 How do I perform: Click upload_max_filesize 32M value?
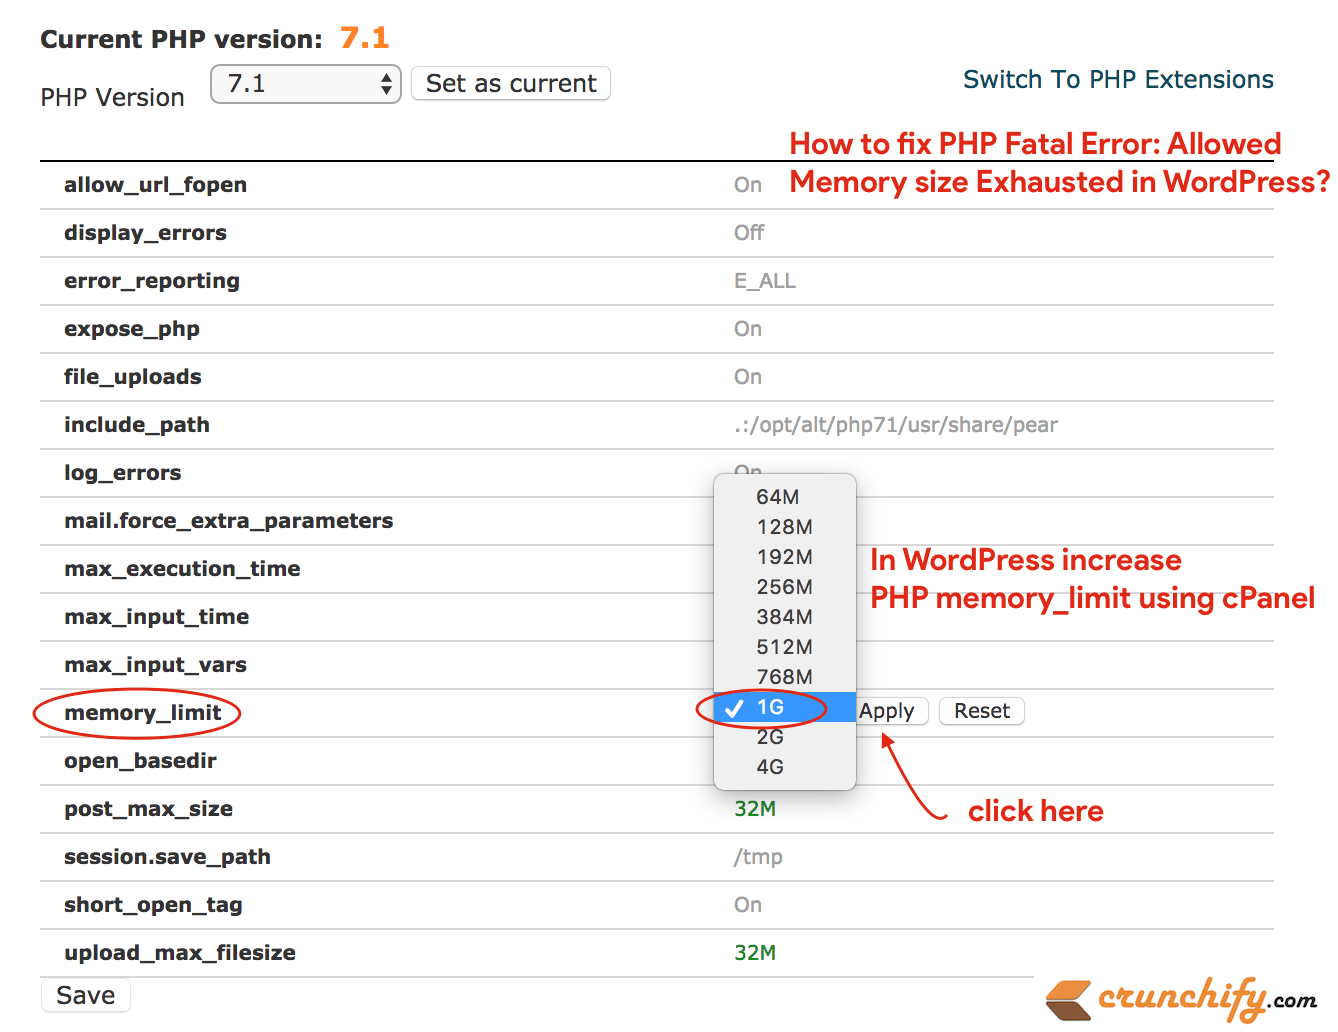tap(755, 953)
